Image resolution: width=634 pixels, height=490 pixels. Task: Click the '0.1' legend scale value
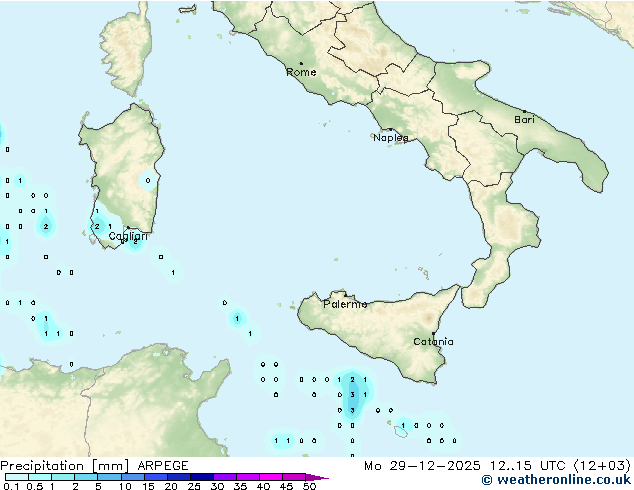pos(11,486)
